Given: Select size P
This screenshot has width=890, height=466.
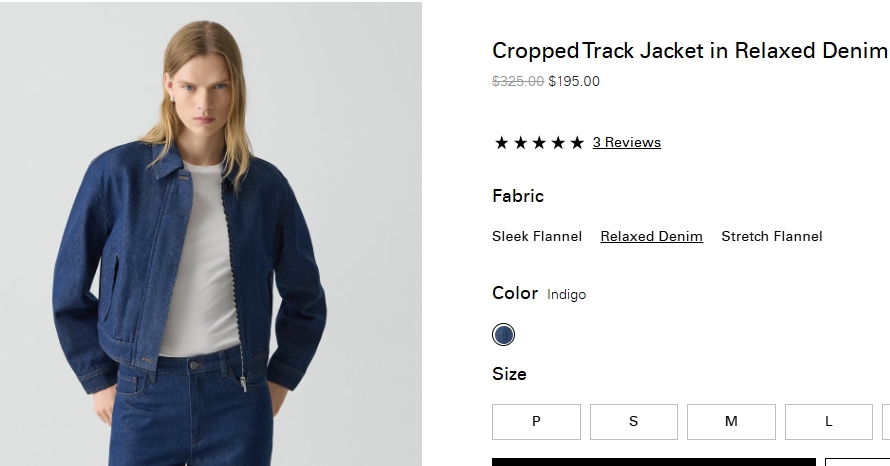Looking at the screenshot, I should (536, 422).
